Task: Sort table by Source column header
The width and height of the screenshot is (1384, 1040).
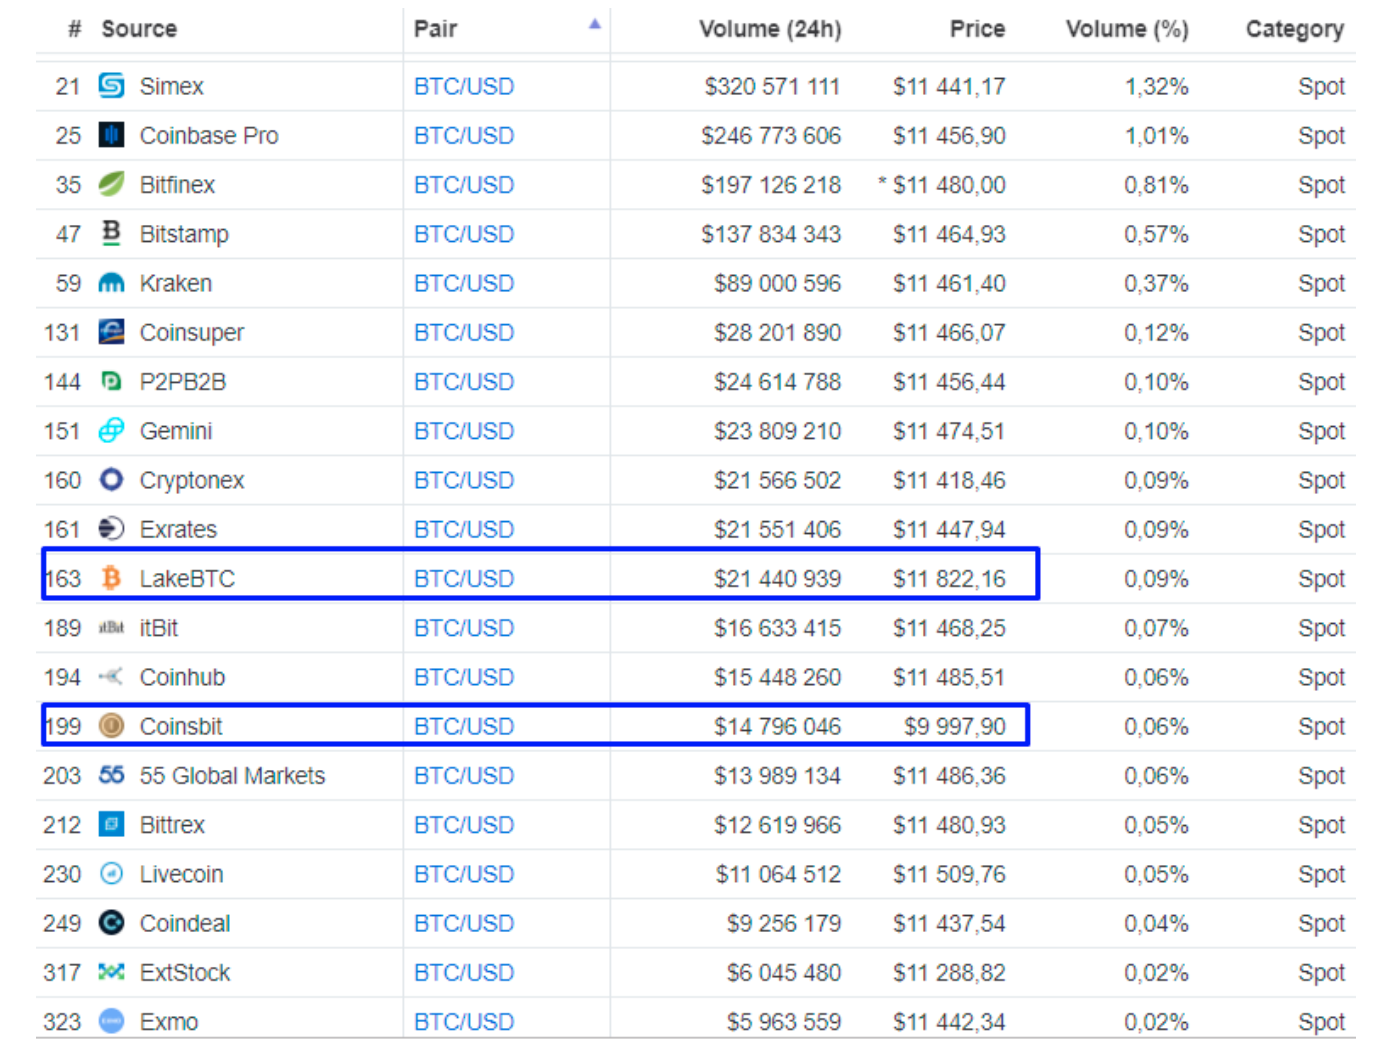Action: click(x=139, y=29)
